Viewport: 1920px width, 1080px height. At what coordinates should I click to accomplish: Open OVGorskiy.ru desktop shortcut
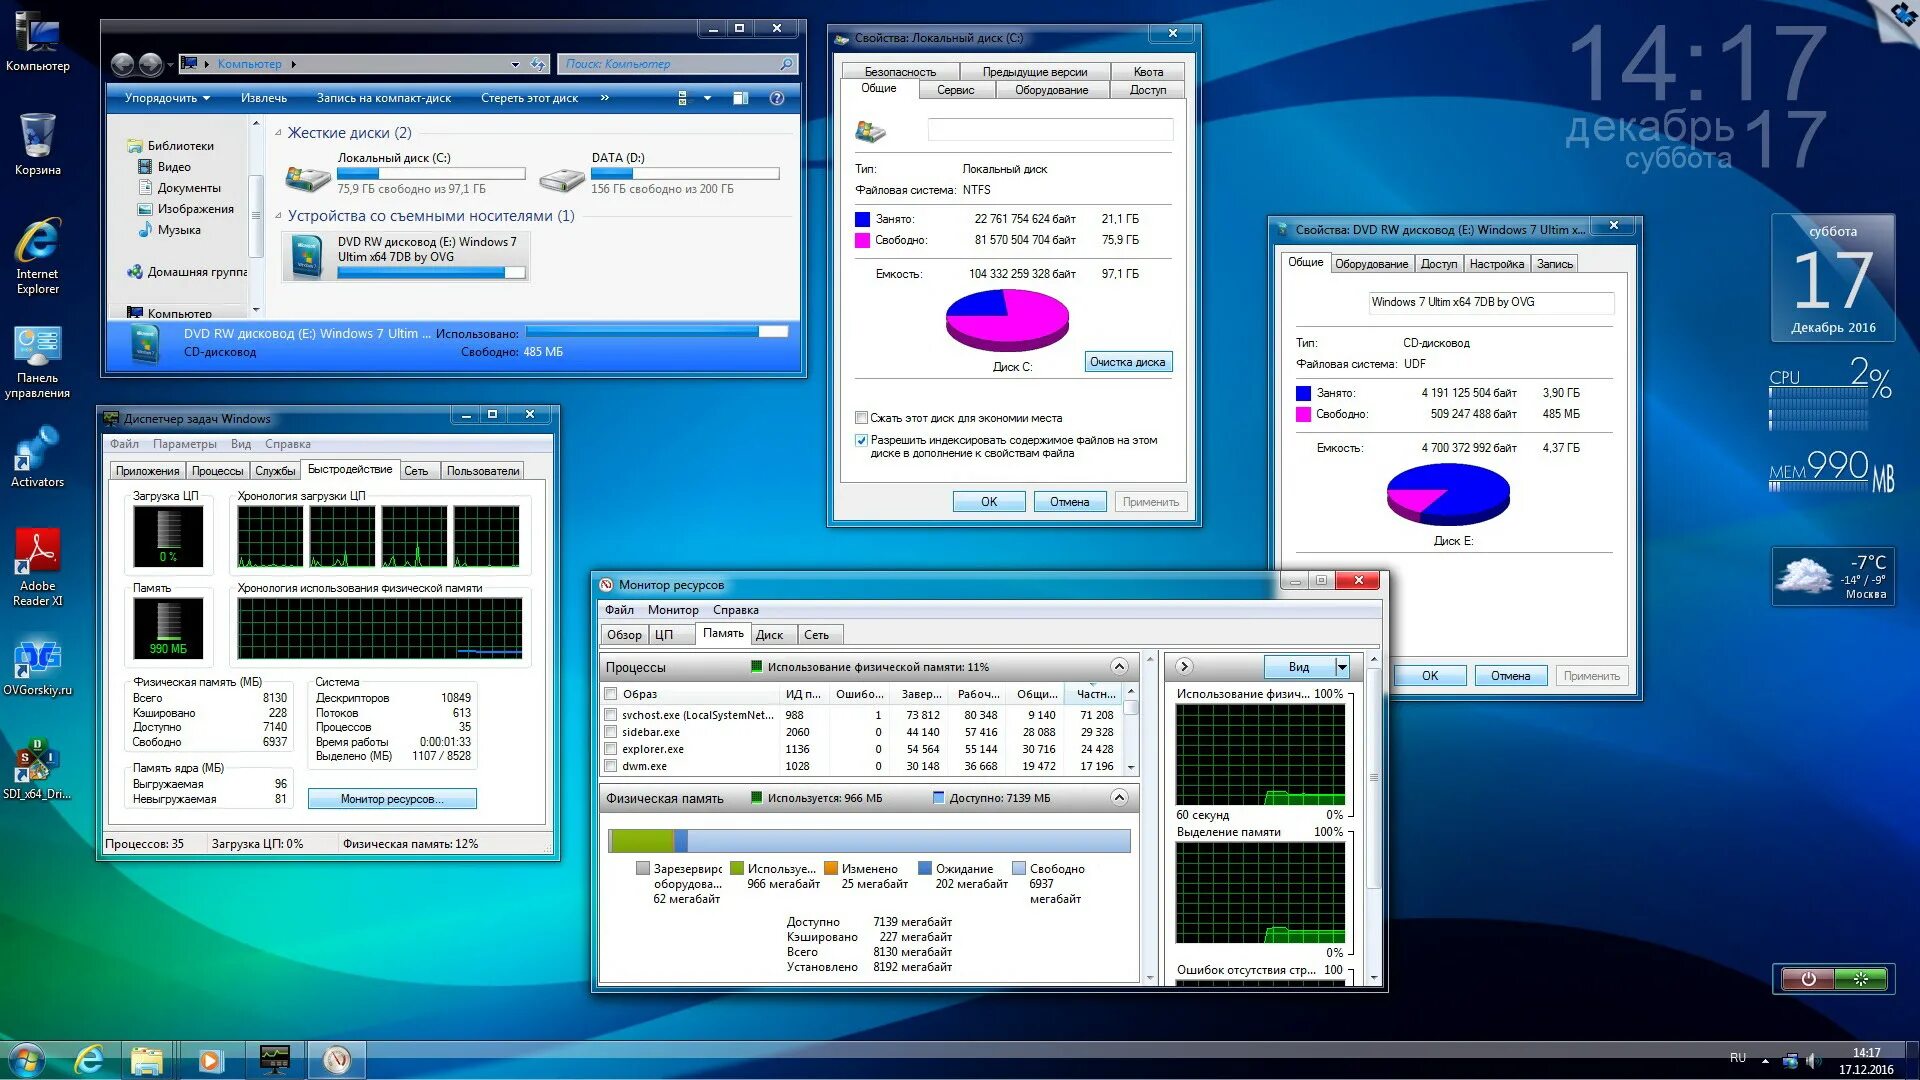click(37, 668)
